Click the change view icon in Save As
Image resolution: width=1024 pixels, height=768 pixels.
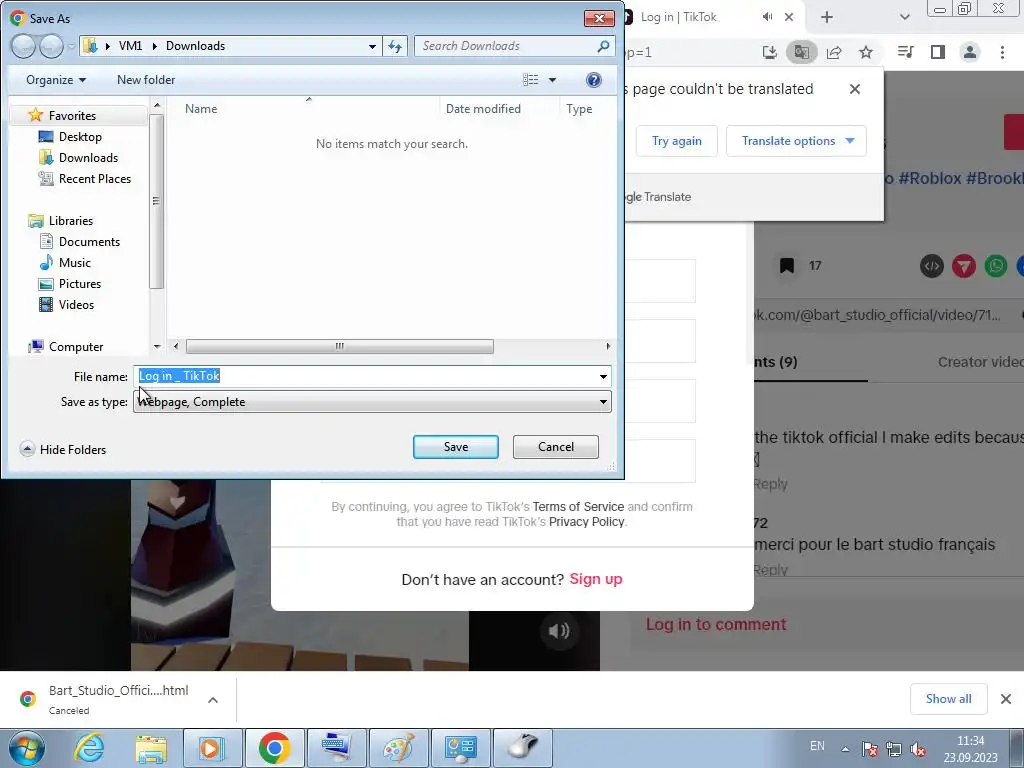pos(530,80)
